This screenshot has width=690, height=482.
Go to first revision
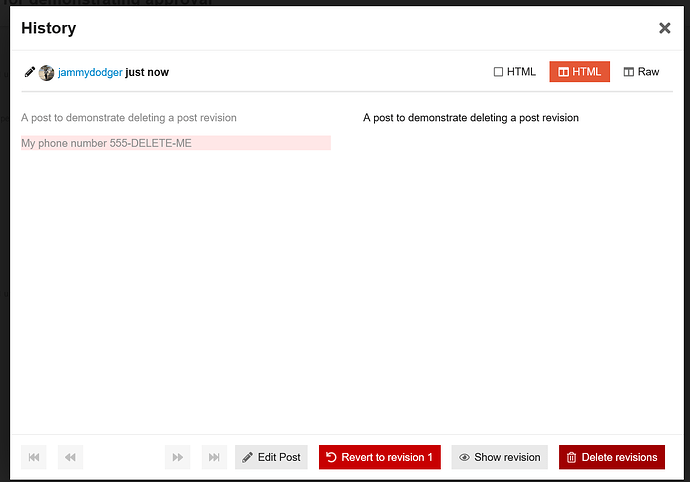[34, 457]
